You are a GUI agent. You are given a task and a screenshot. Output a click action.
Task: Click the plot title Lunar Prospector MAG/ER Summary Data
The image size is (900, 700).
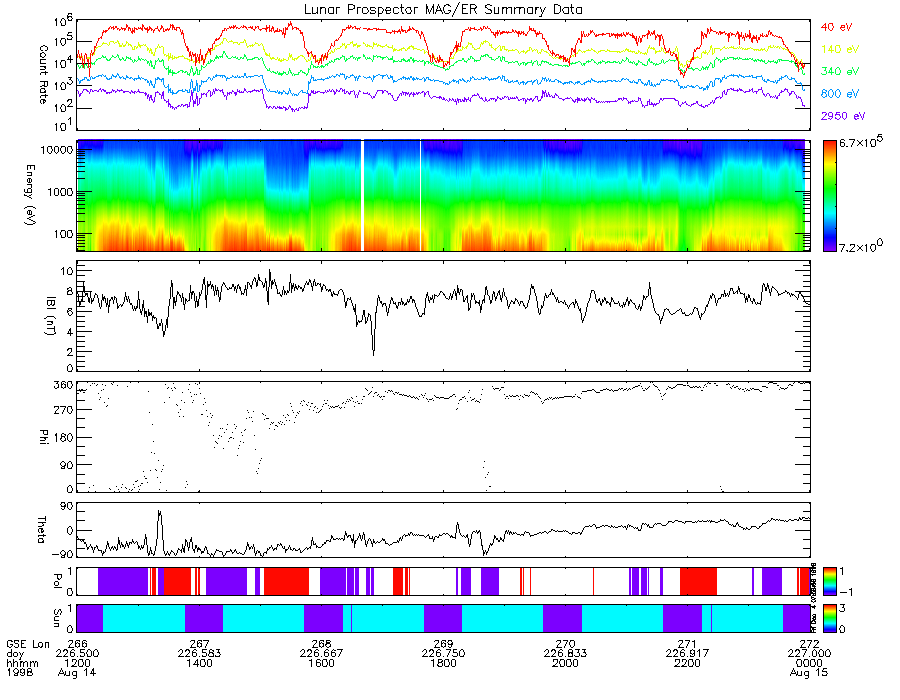click(x=443, y=10)
